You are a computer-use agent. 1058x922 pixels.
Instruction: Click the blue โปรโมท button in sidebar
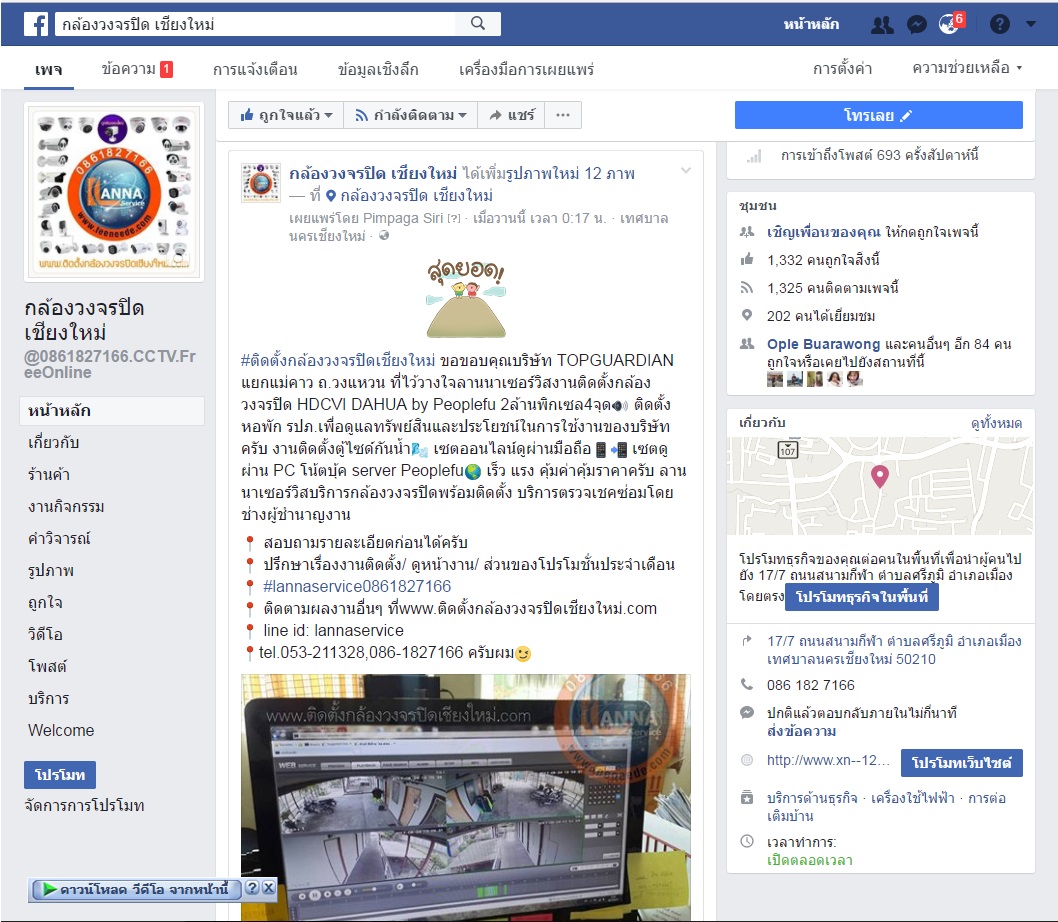click(x=59, y=775)
